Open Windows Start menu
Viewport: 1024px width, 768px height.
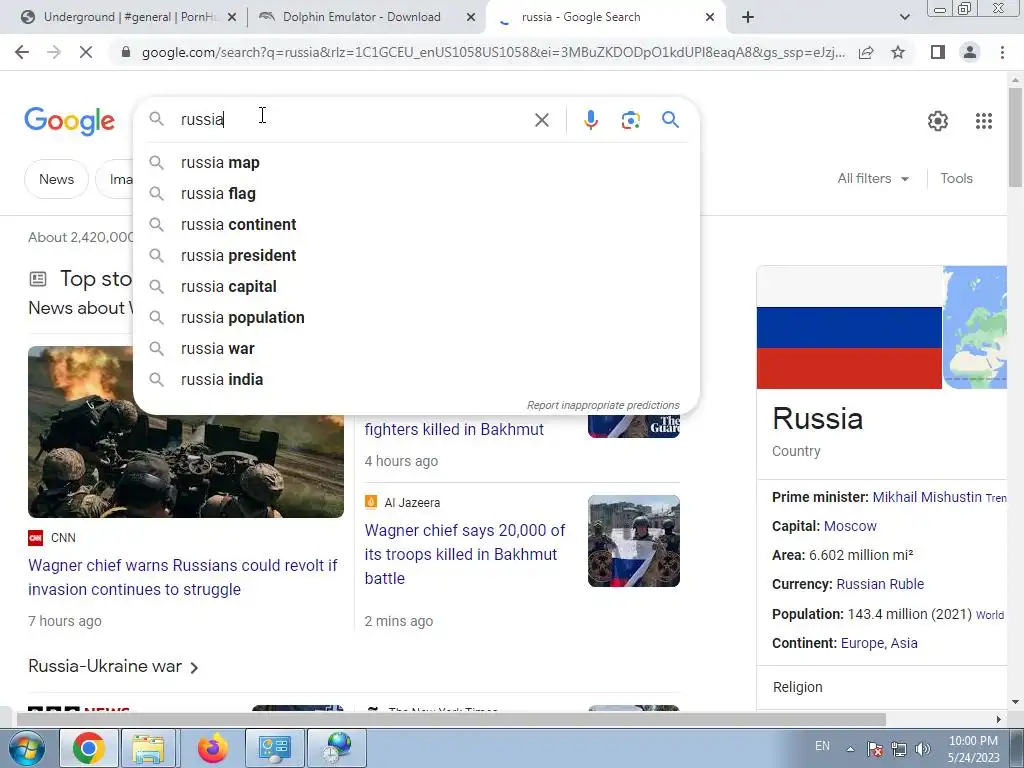point(26,748)
